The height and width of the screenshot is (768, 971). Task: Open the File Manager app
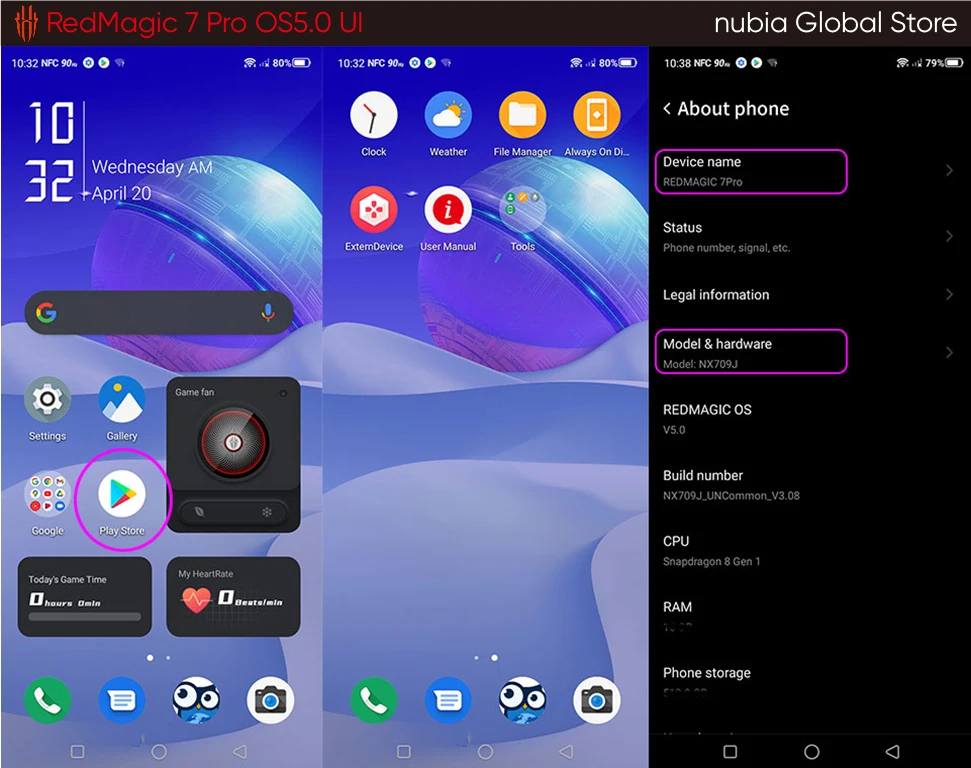[x=522, y=115]
